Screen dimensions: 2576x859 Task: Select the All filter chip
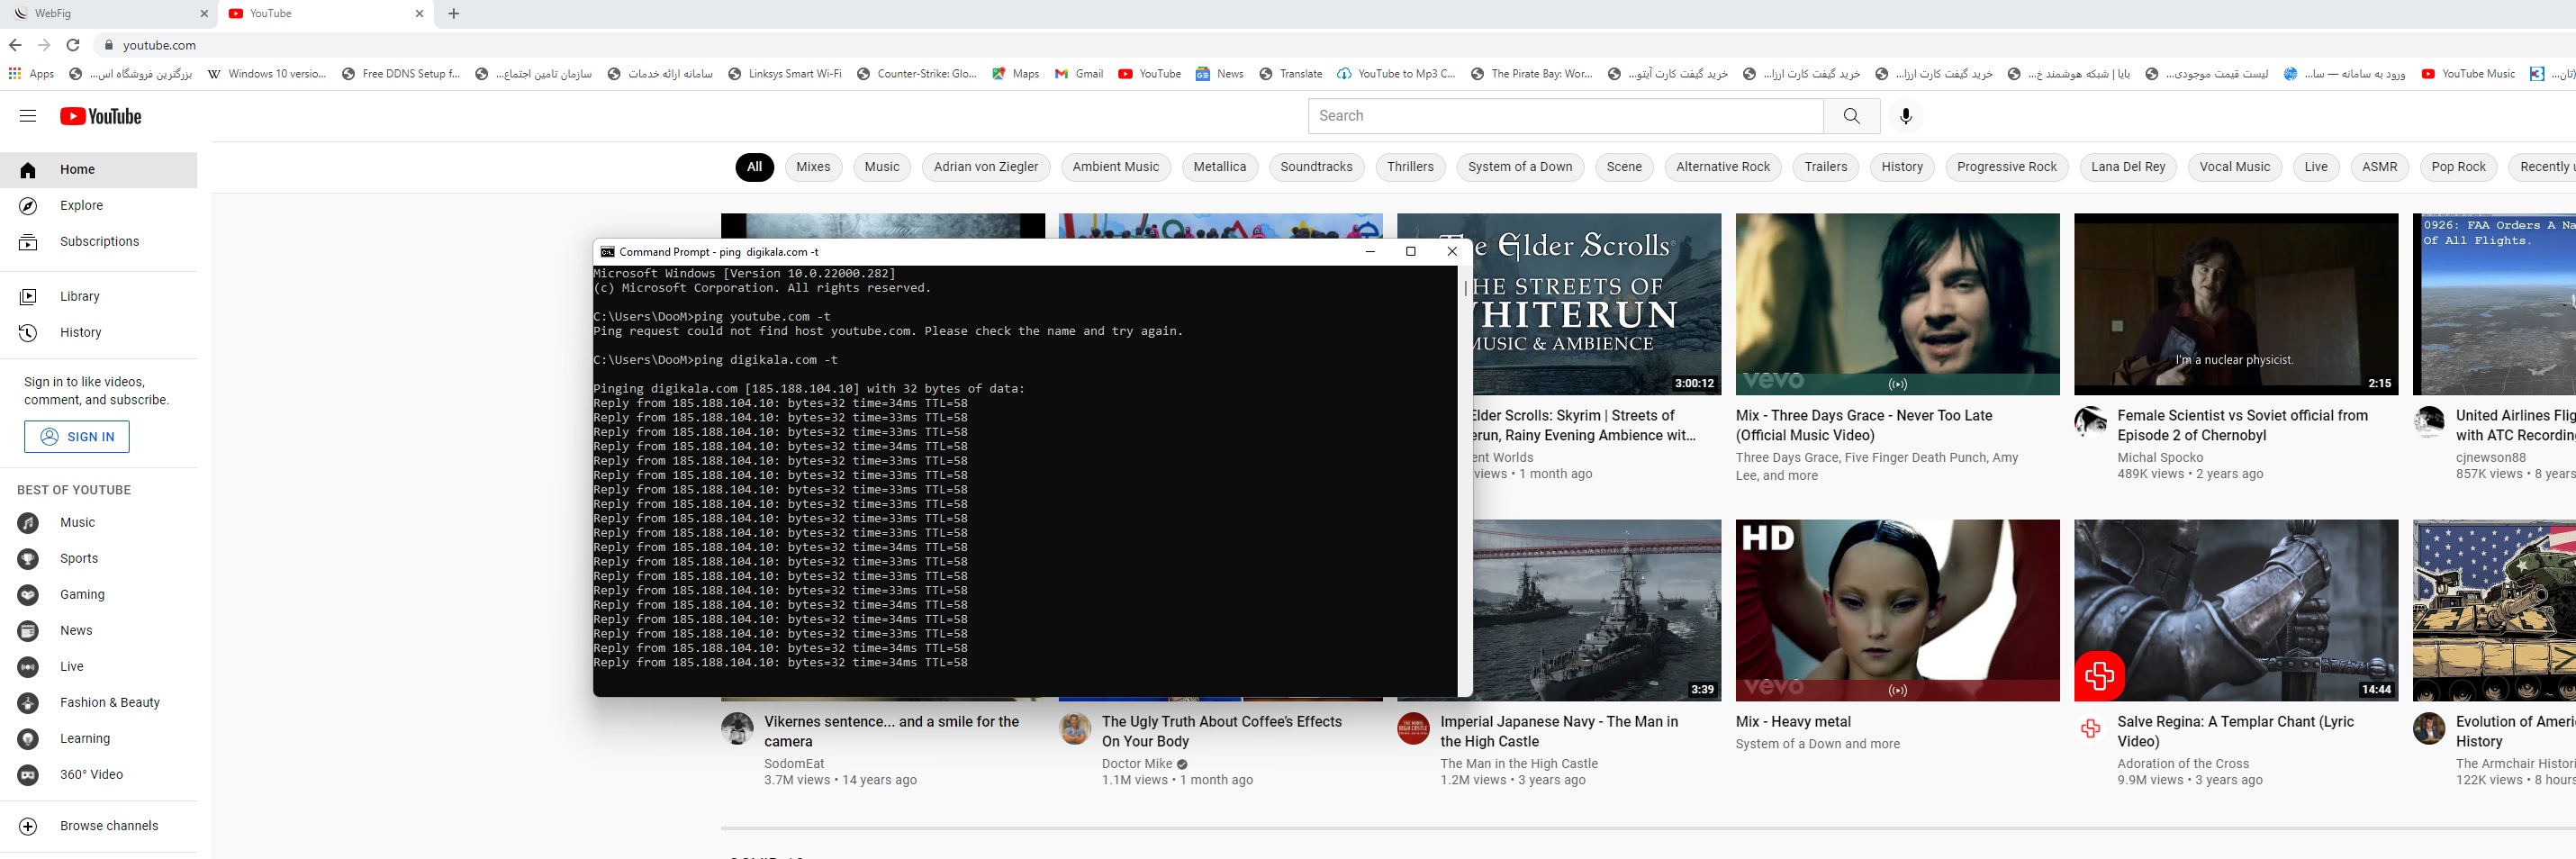tap(755, 167)
